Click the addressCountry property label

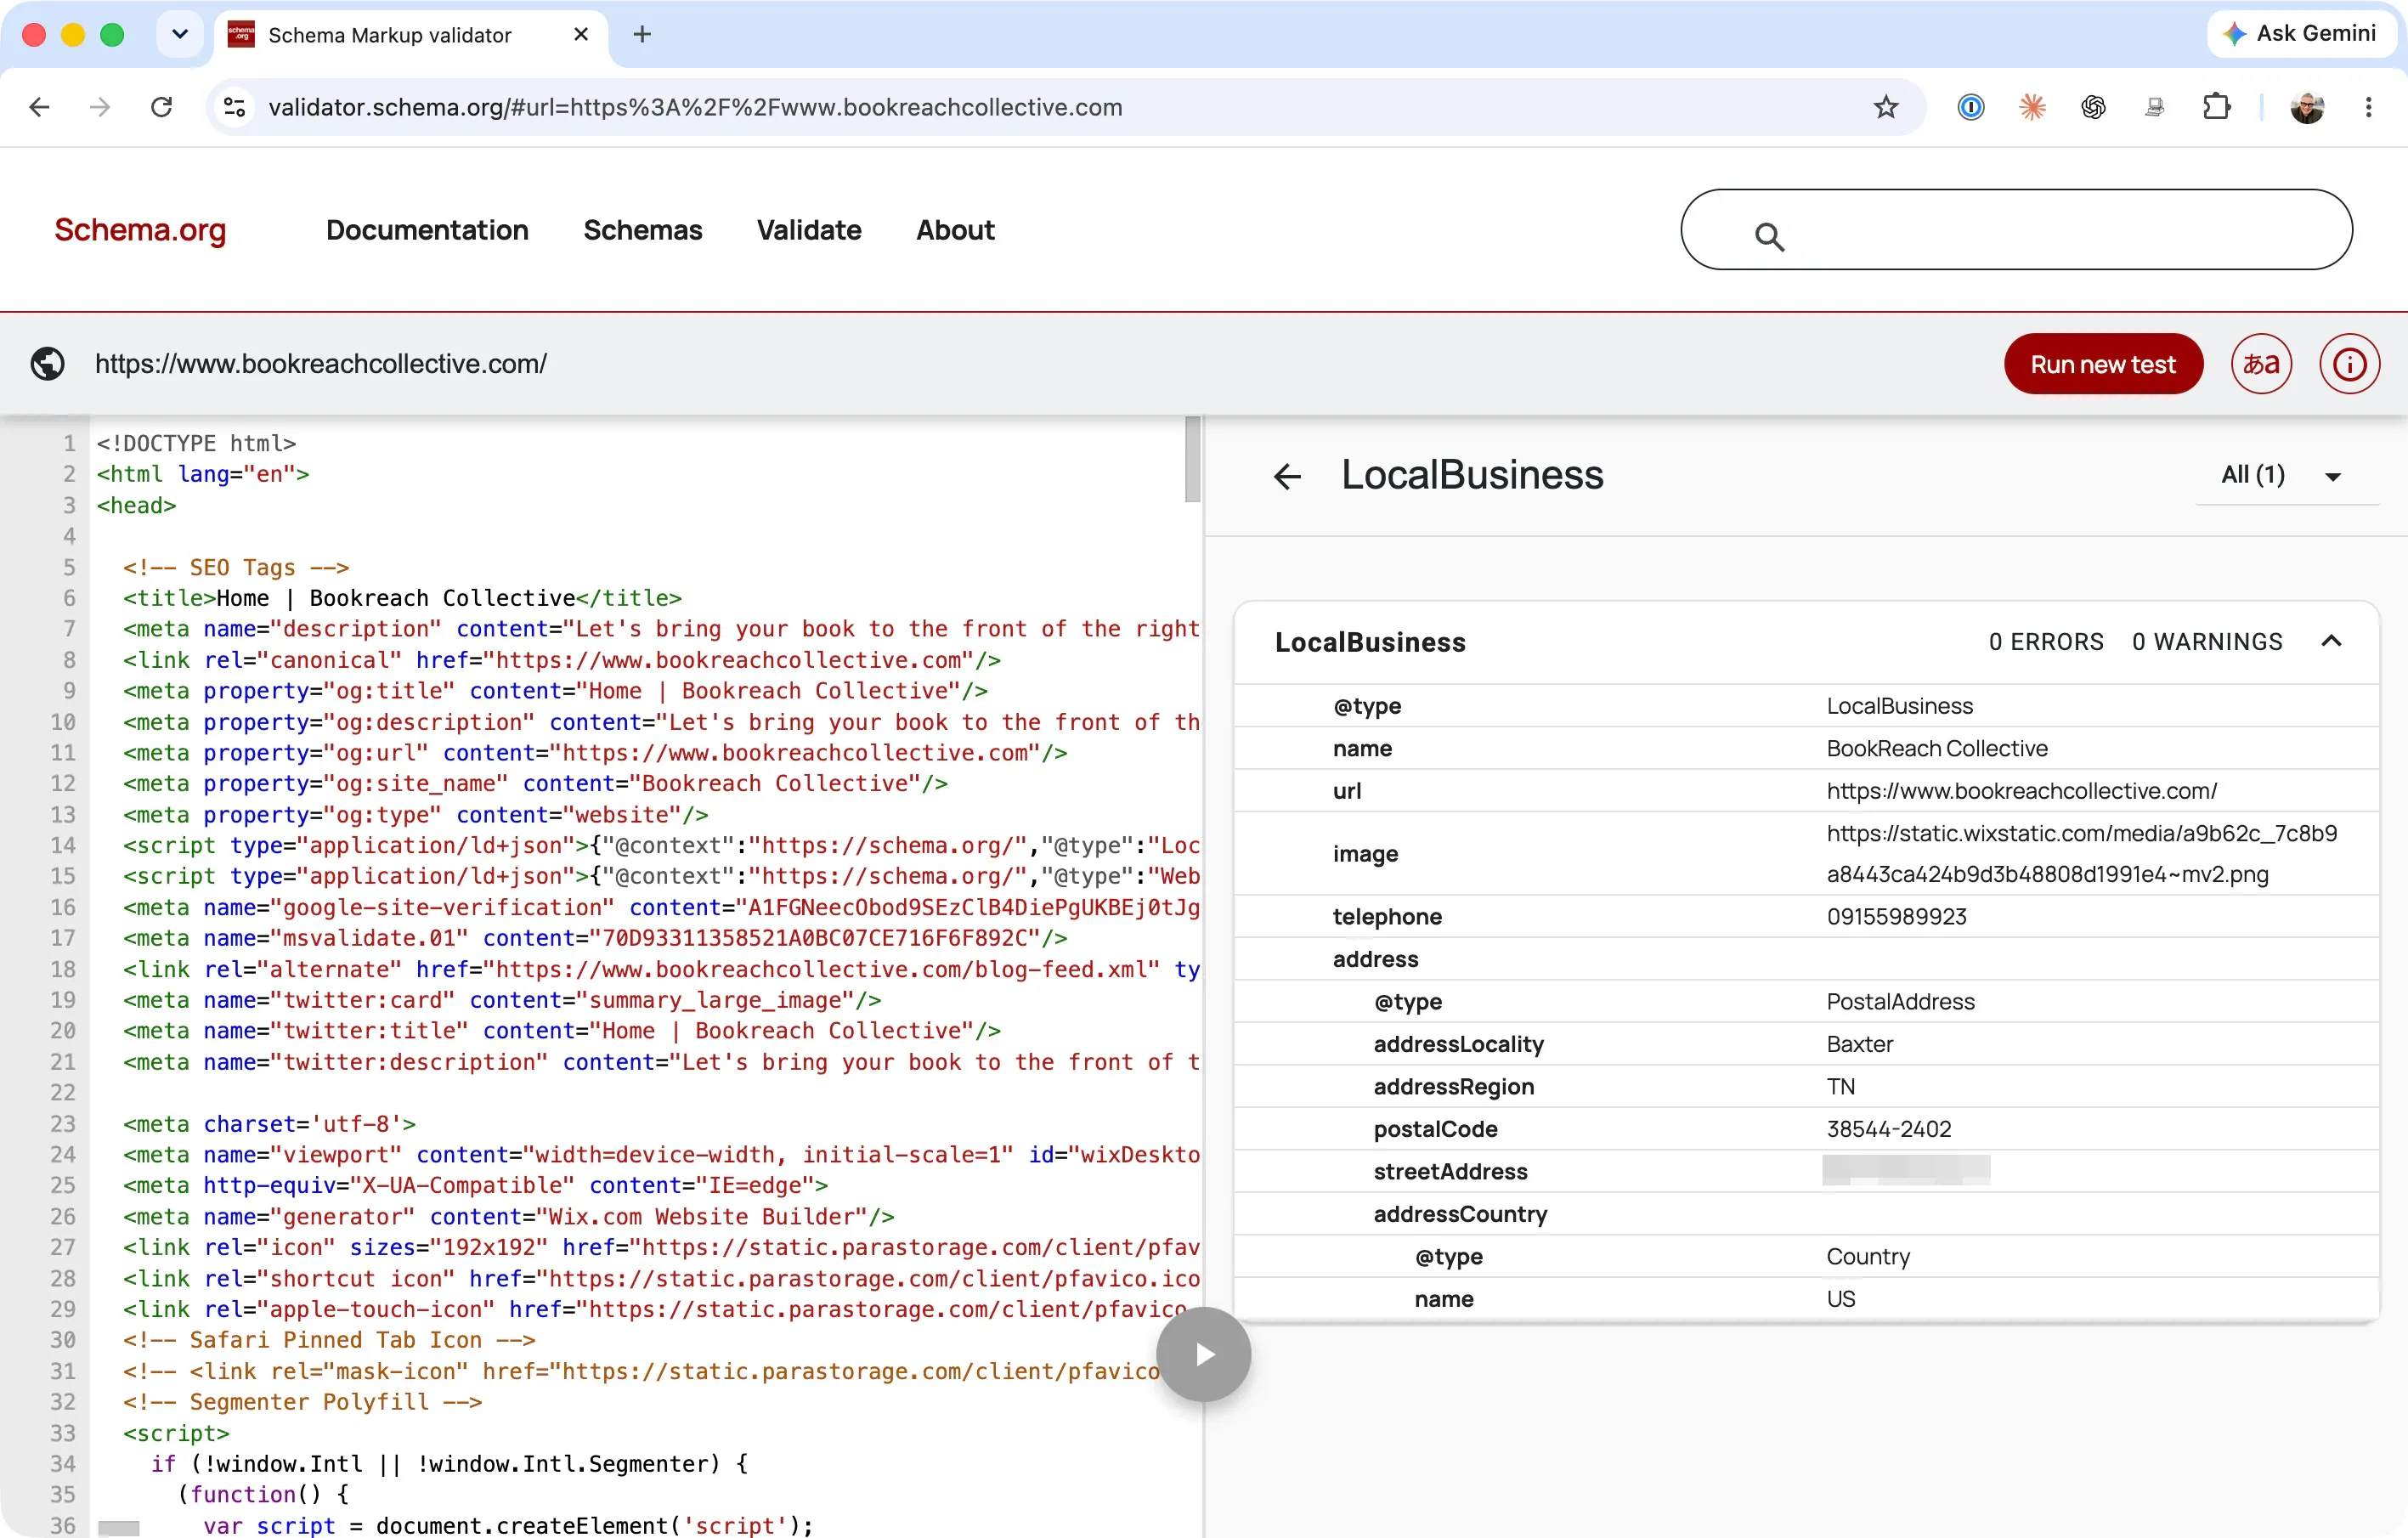click(1460, 1214)
